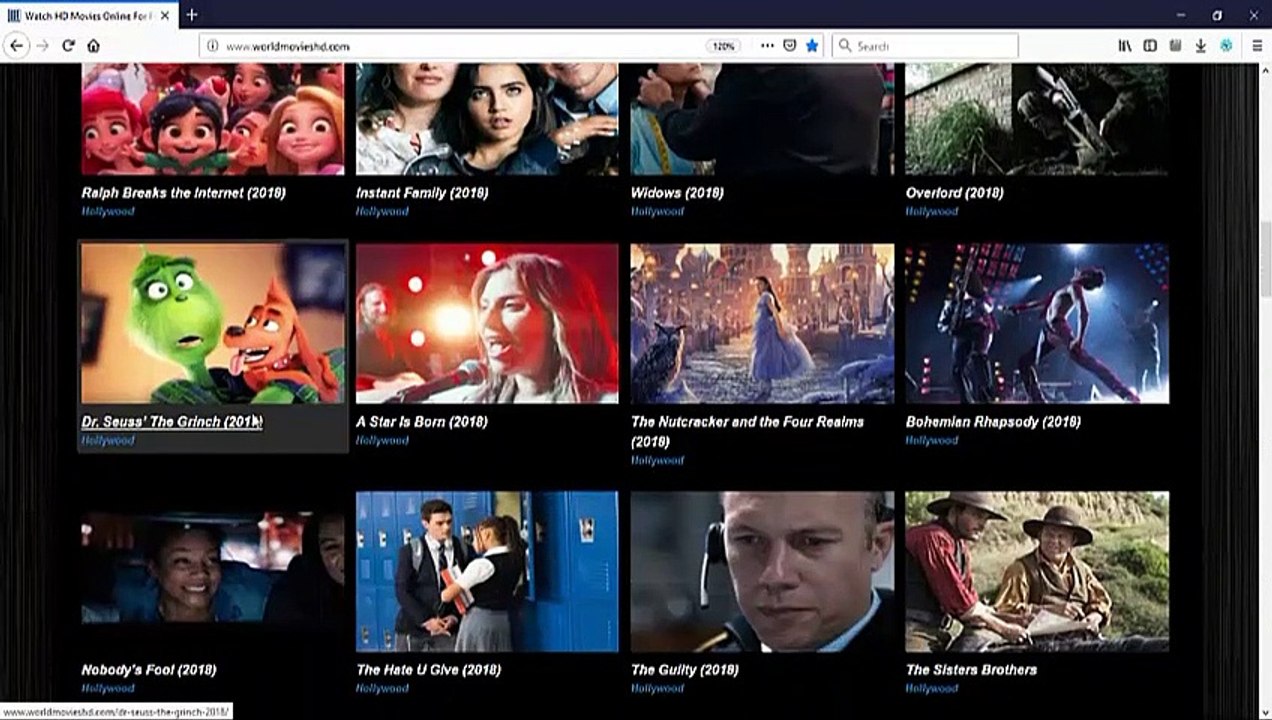This screenshot has width=1272, height=720.
Task: Open The Grinch poster thumbnail
Action: [x=213, y=324]
